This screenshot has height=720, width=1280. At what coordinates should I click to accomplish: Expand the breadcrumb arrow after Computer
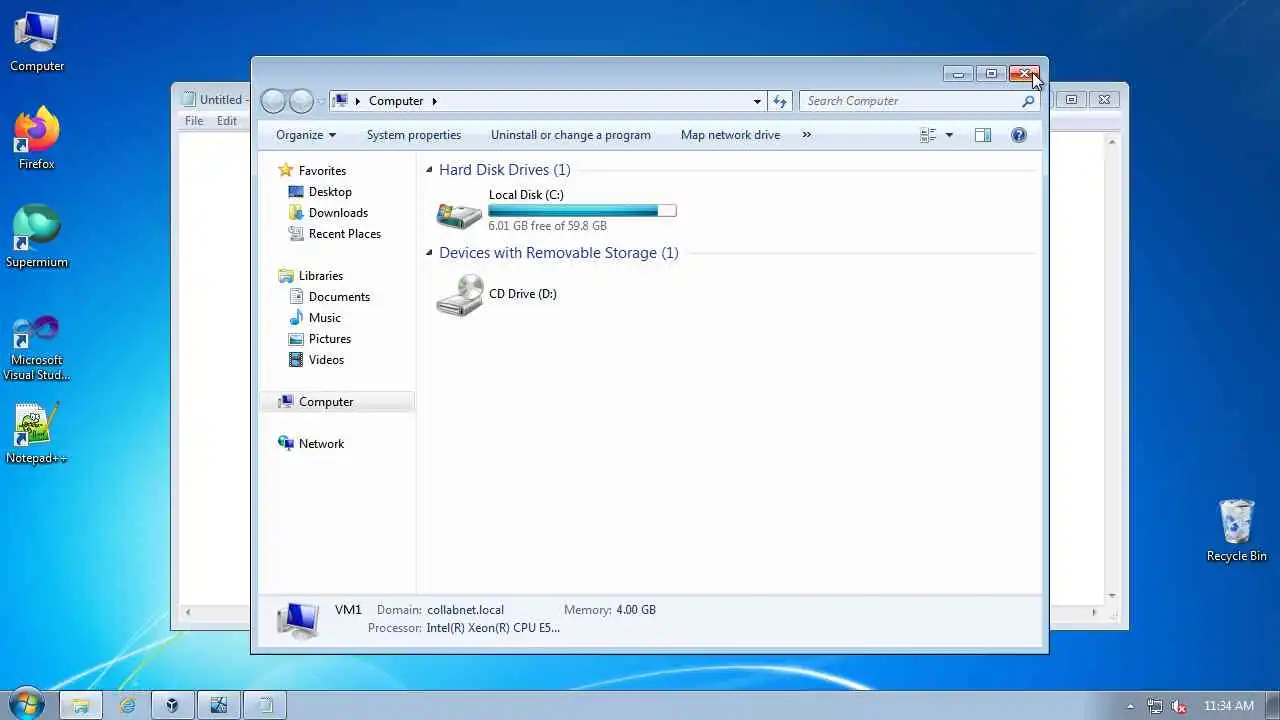pyautogui.click(x=434, y=101)
